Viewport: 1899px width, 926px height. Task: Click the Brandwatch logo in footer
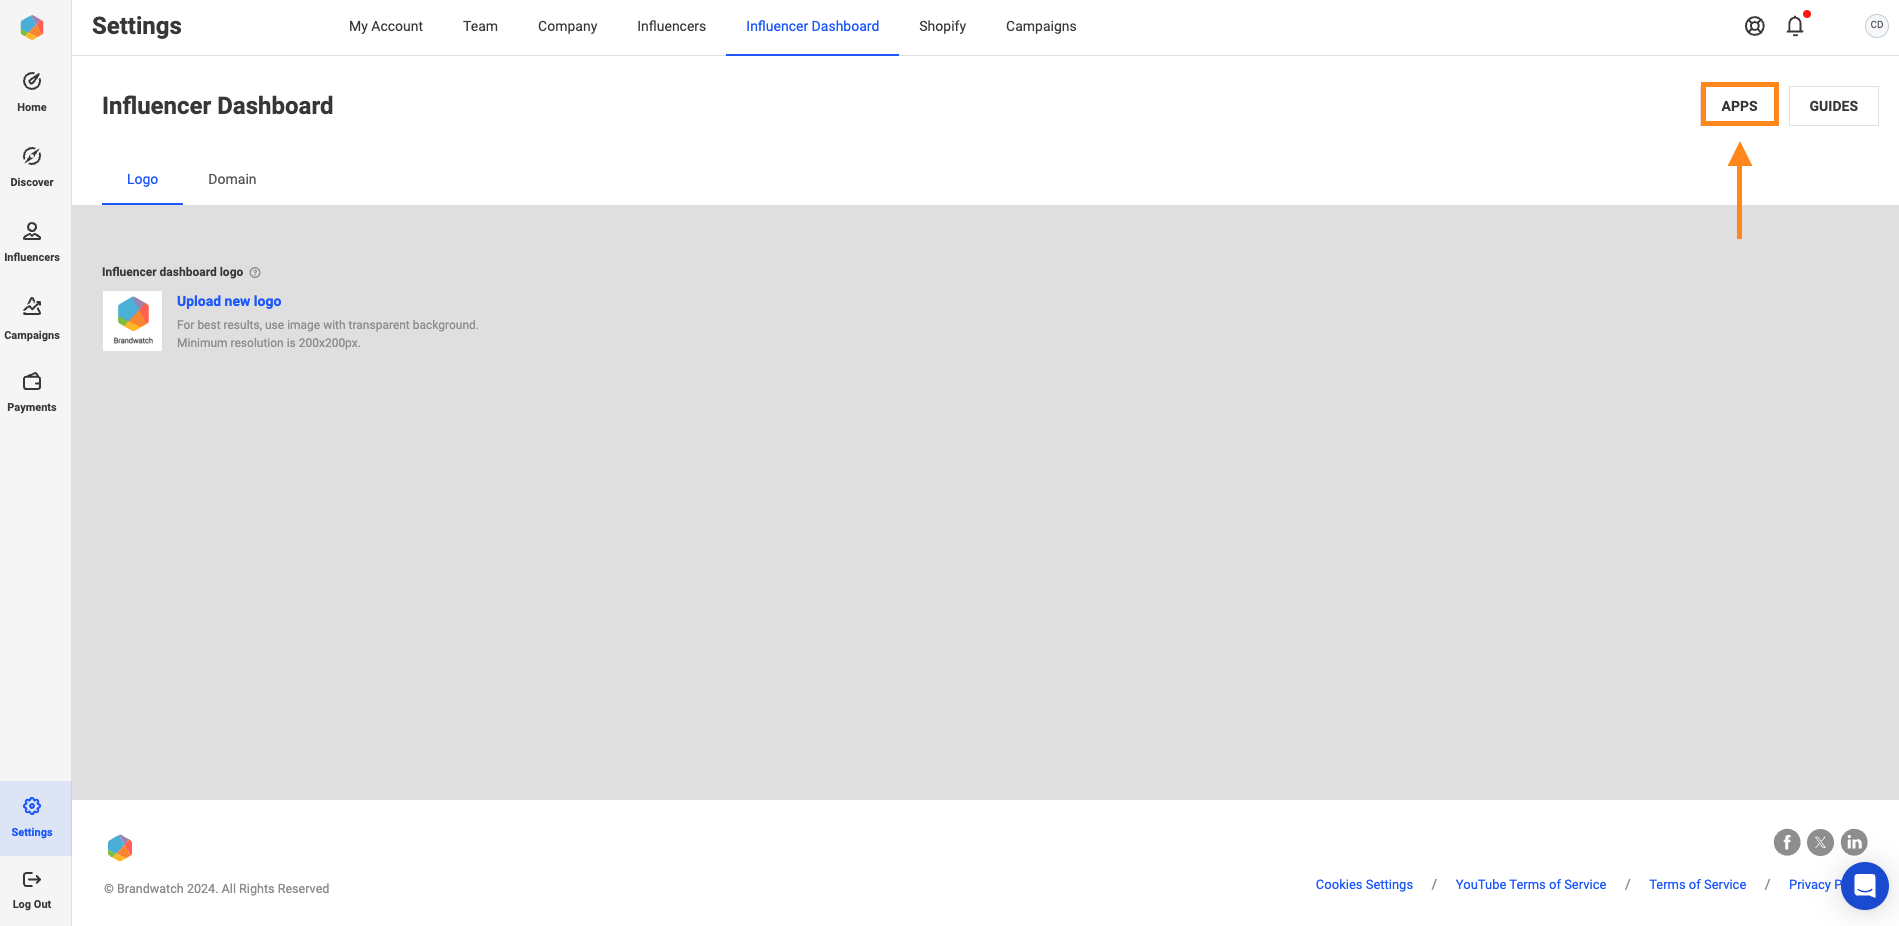120,848
